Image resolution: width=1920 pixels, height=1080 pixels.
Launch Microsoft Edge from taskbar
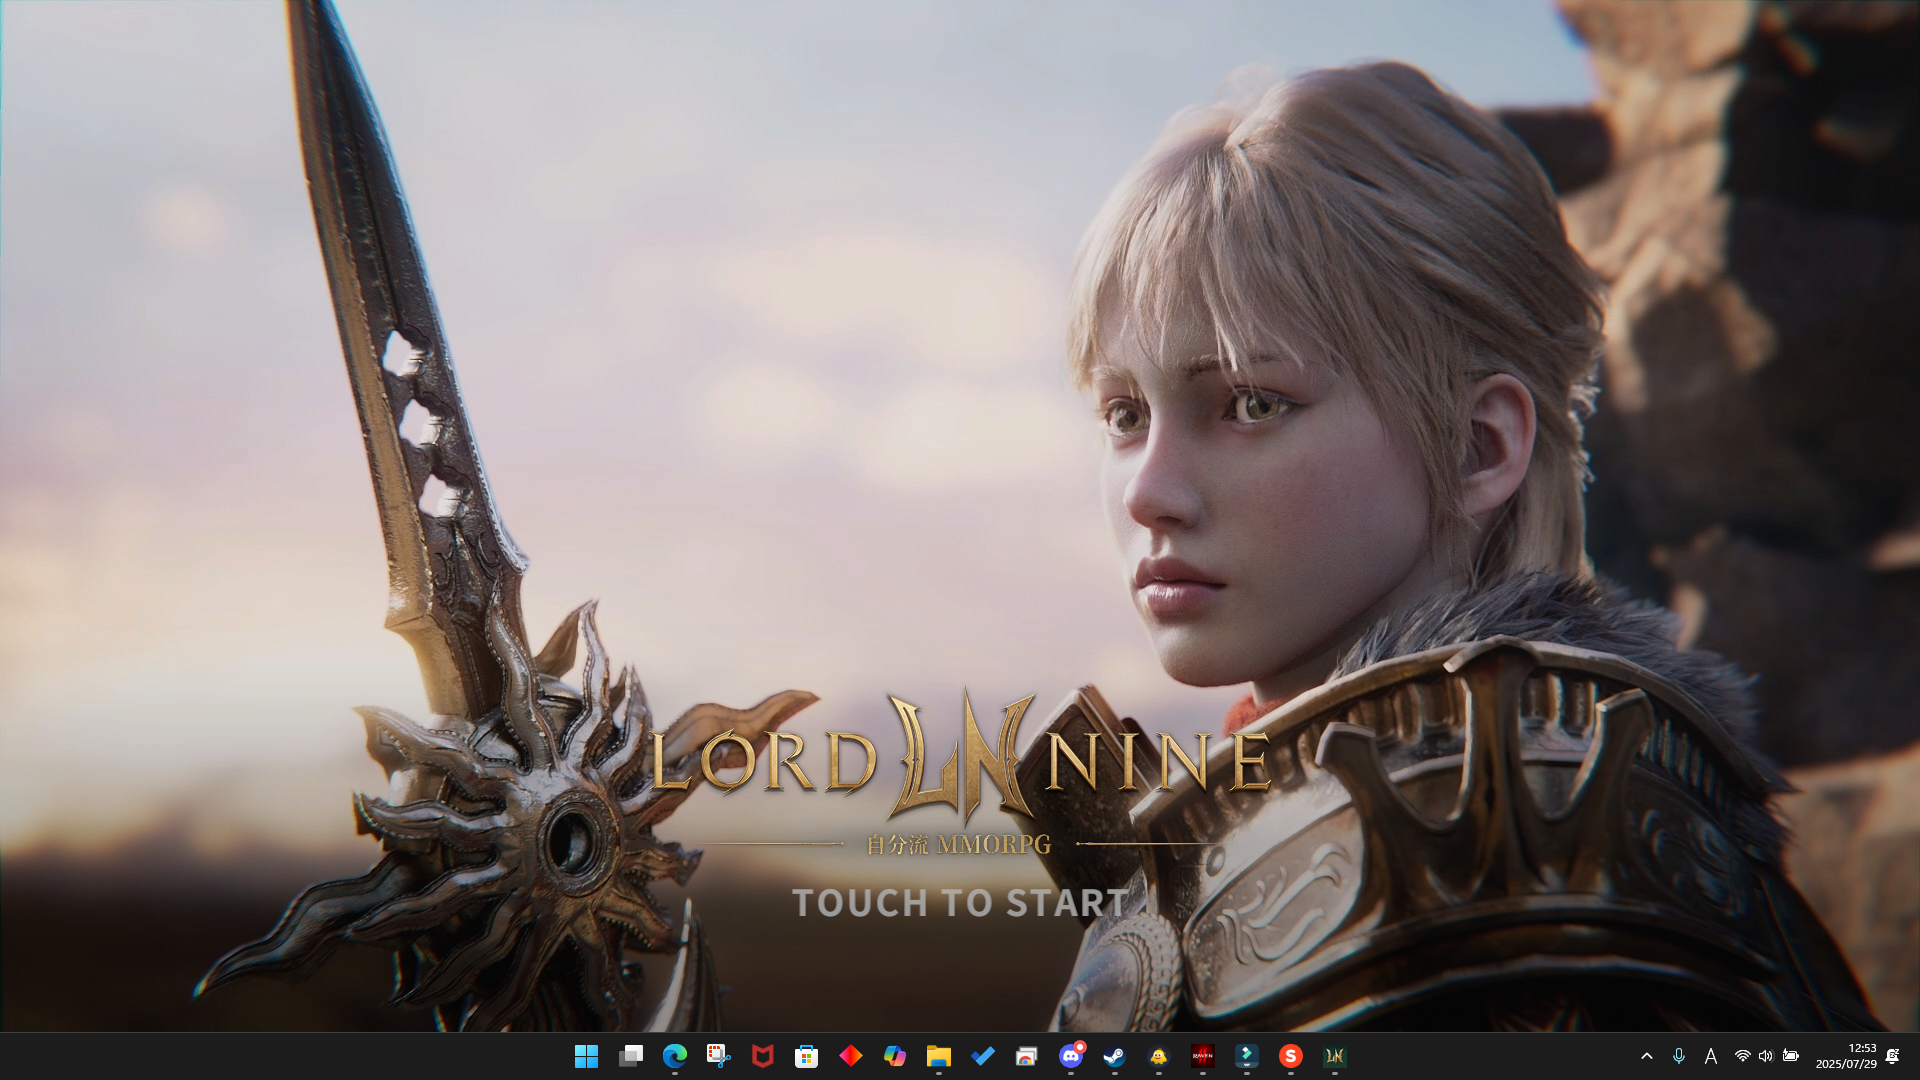[x=675, y=1056]
